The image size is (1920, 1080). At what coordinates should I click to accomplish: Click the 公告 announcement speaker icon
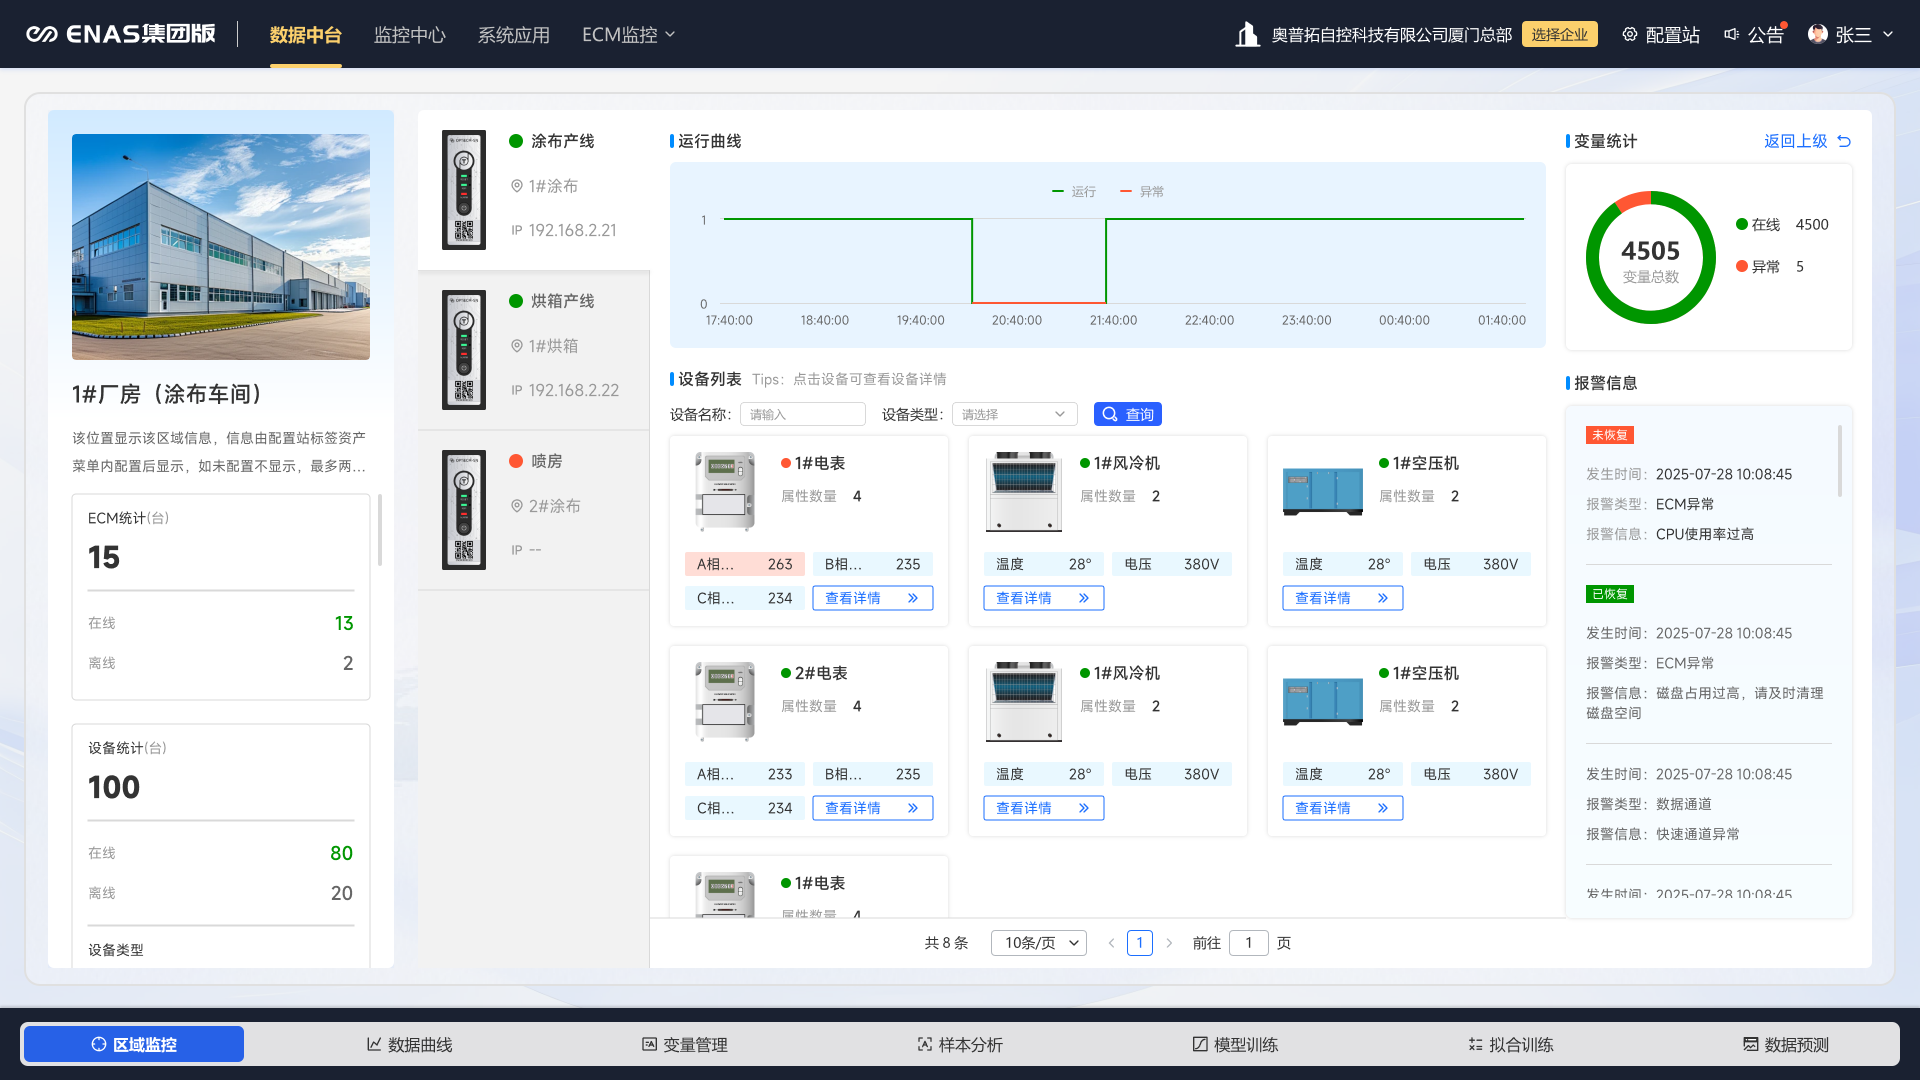pos(1732,35)
